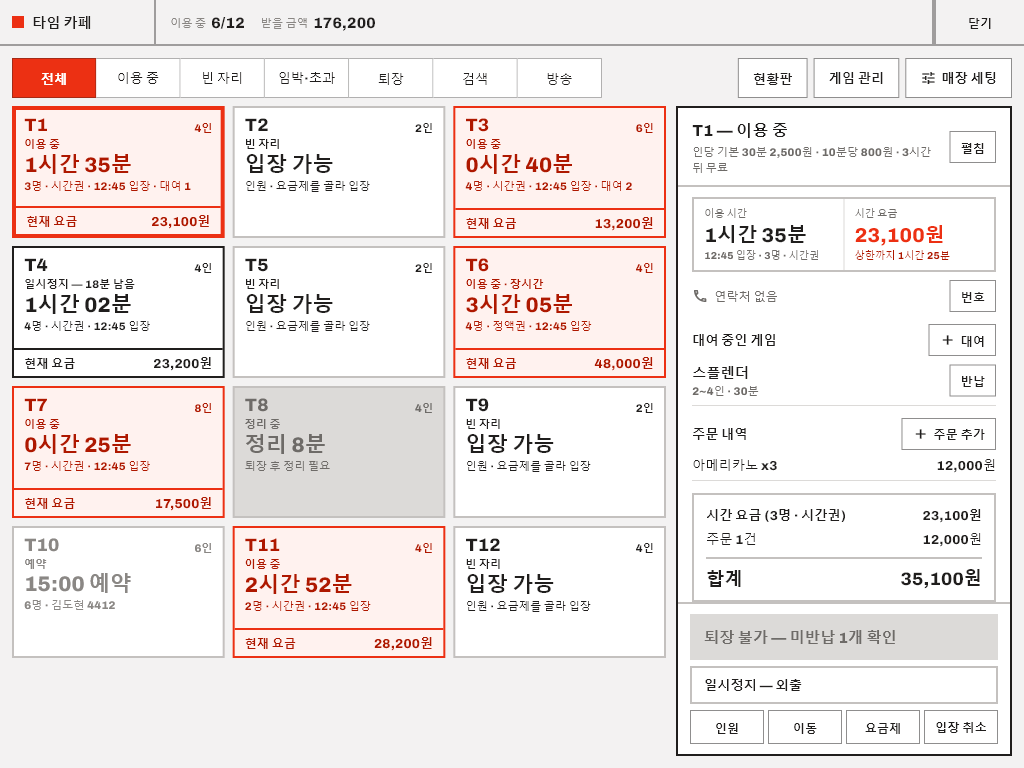The height and width of the screenshot is (768, 1024).
Task: Expand T1 details with 펼침
Action: pos(972,148)
